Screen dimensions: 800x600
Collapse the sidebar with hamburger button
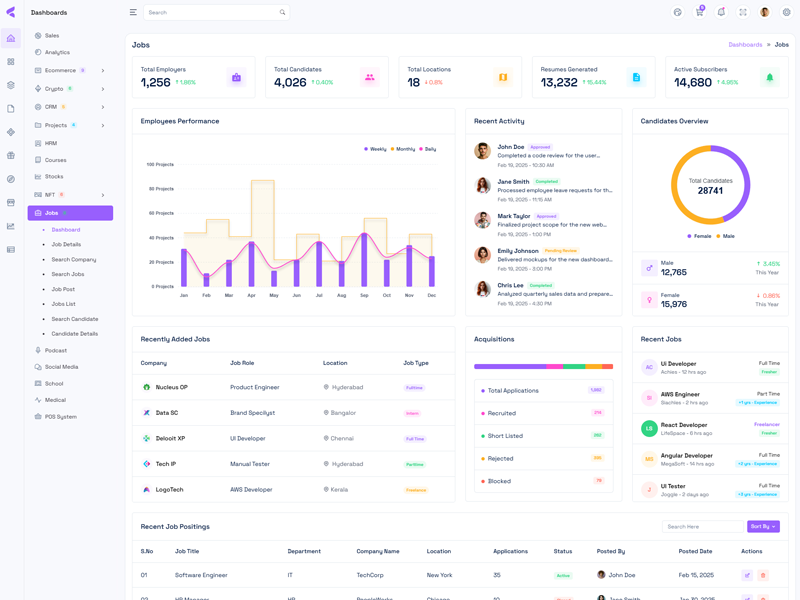coord(133,12)
